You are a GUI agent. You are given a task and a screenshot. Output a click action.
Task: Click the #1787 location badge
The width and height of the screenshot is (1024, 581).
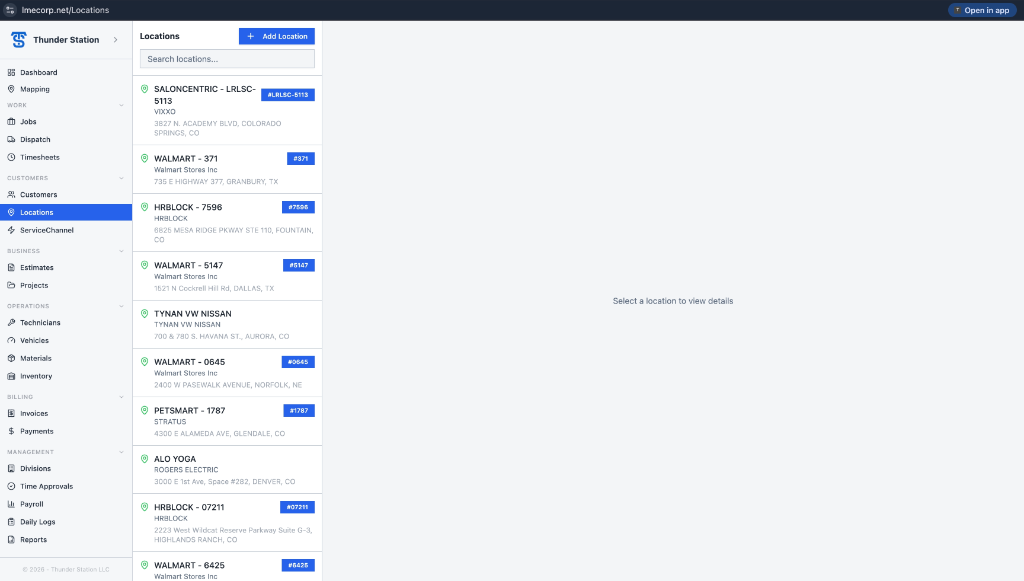[x=299, y=411]
